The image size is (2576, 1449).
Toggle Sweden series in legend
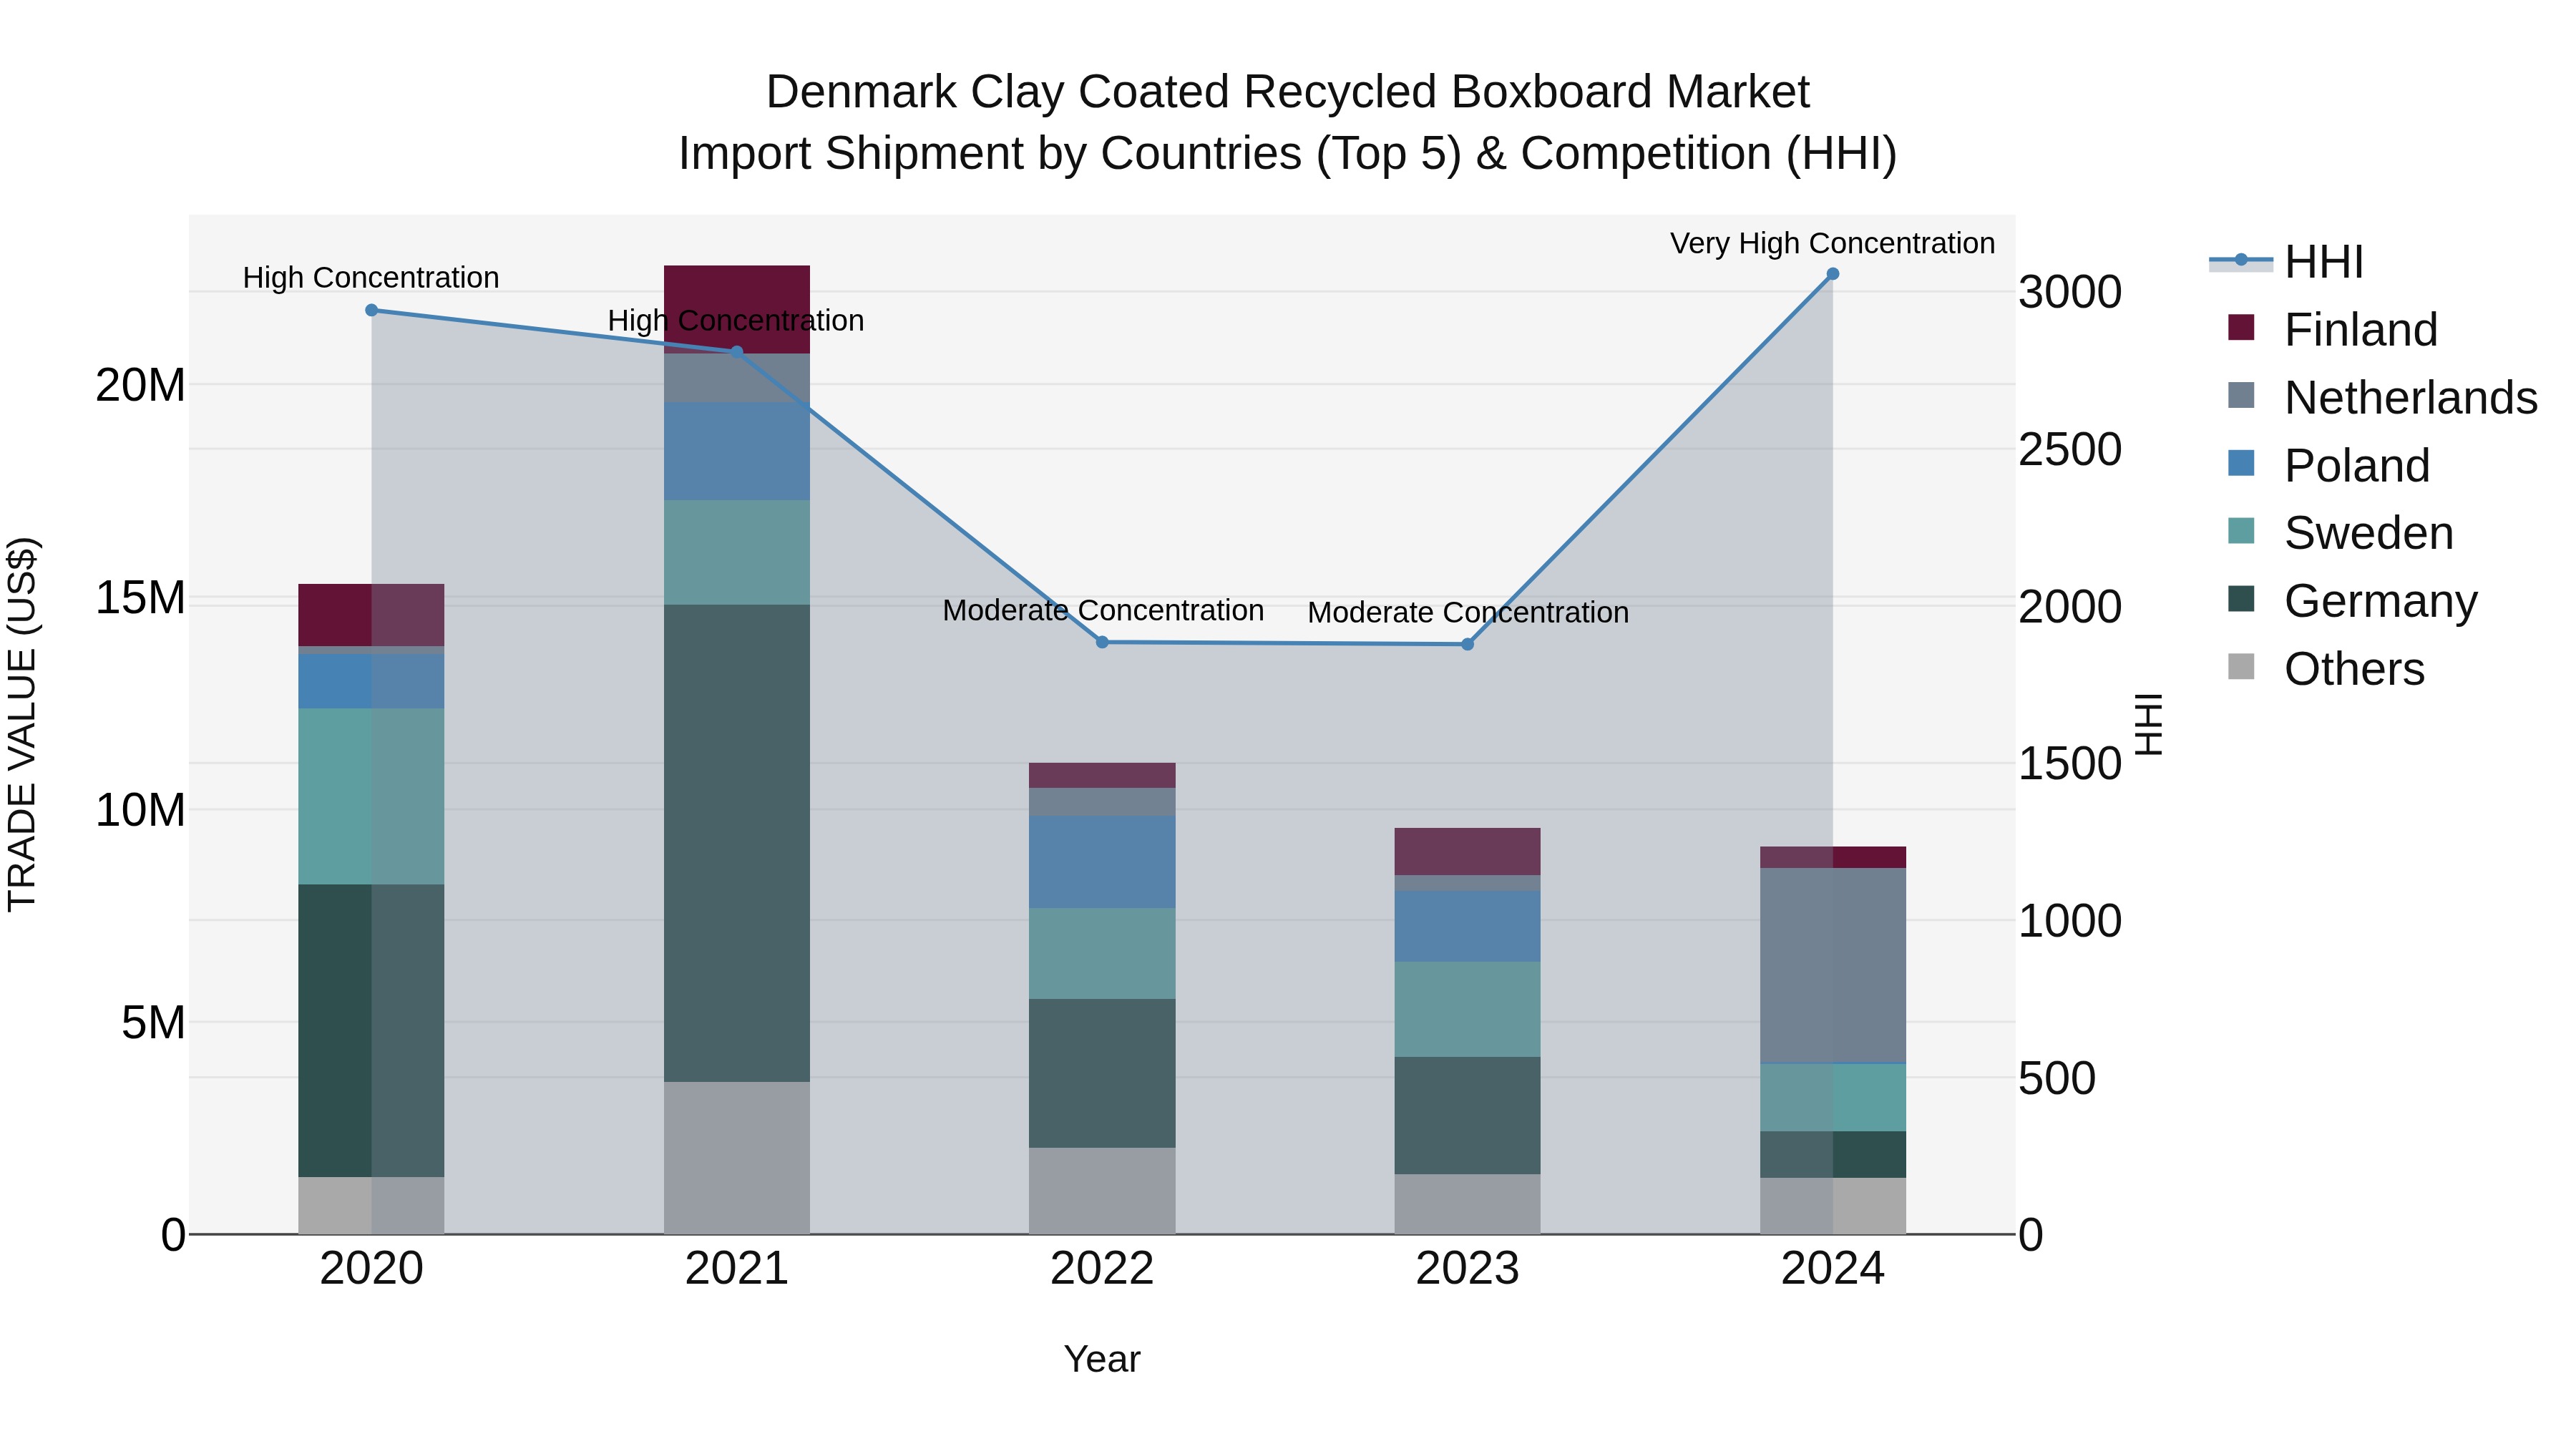2340,533
